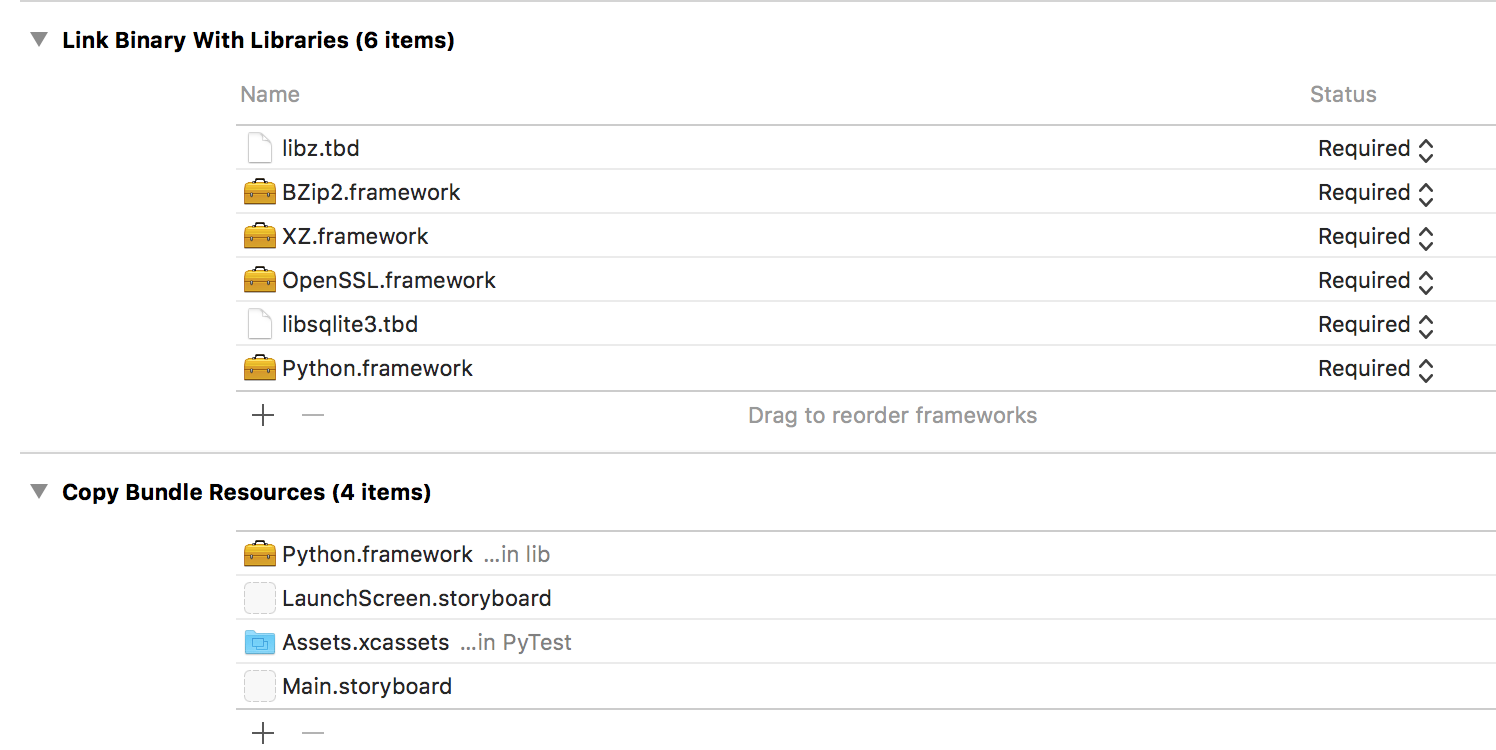Remove library using the minus button
Image resolution: width=1496 pixels, height=750 pixels.
click(313, 415)
